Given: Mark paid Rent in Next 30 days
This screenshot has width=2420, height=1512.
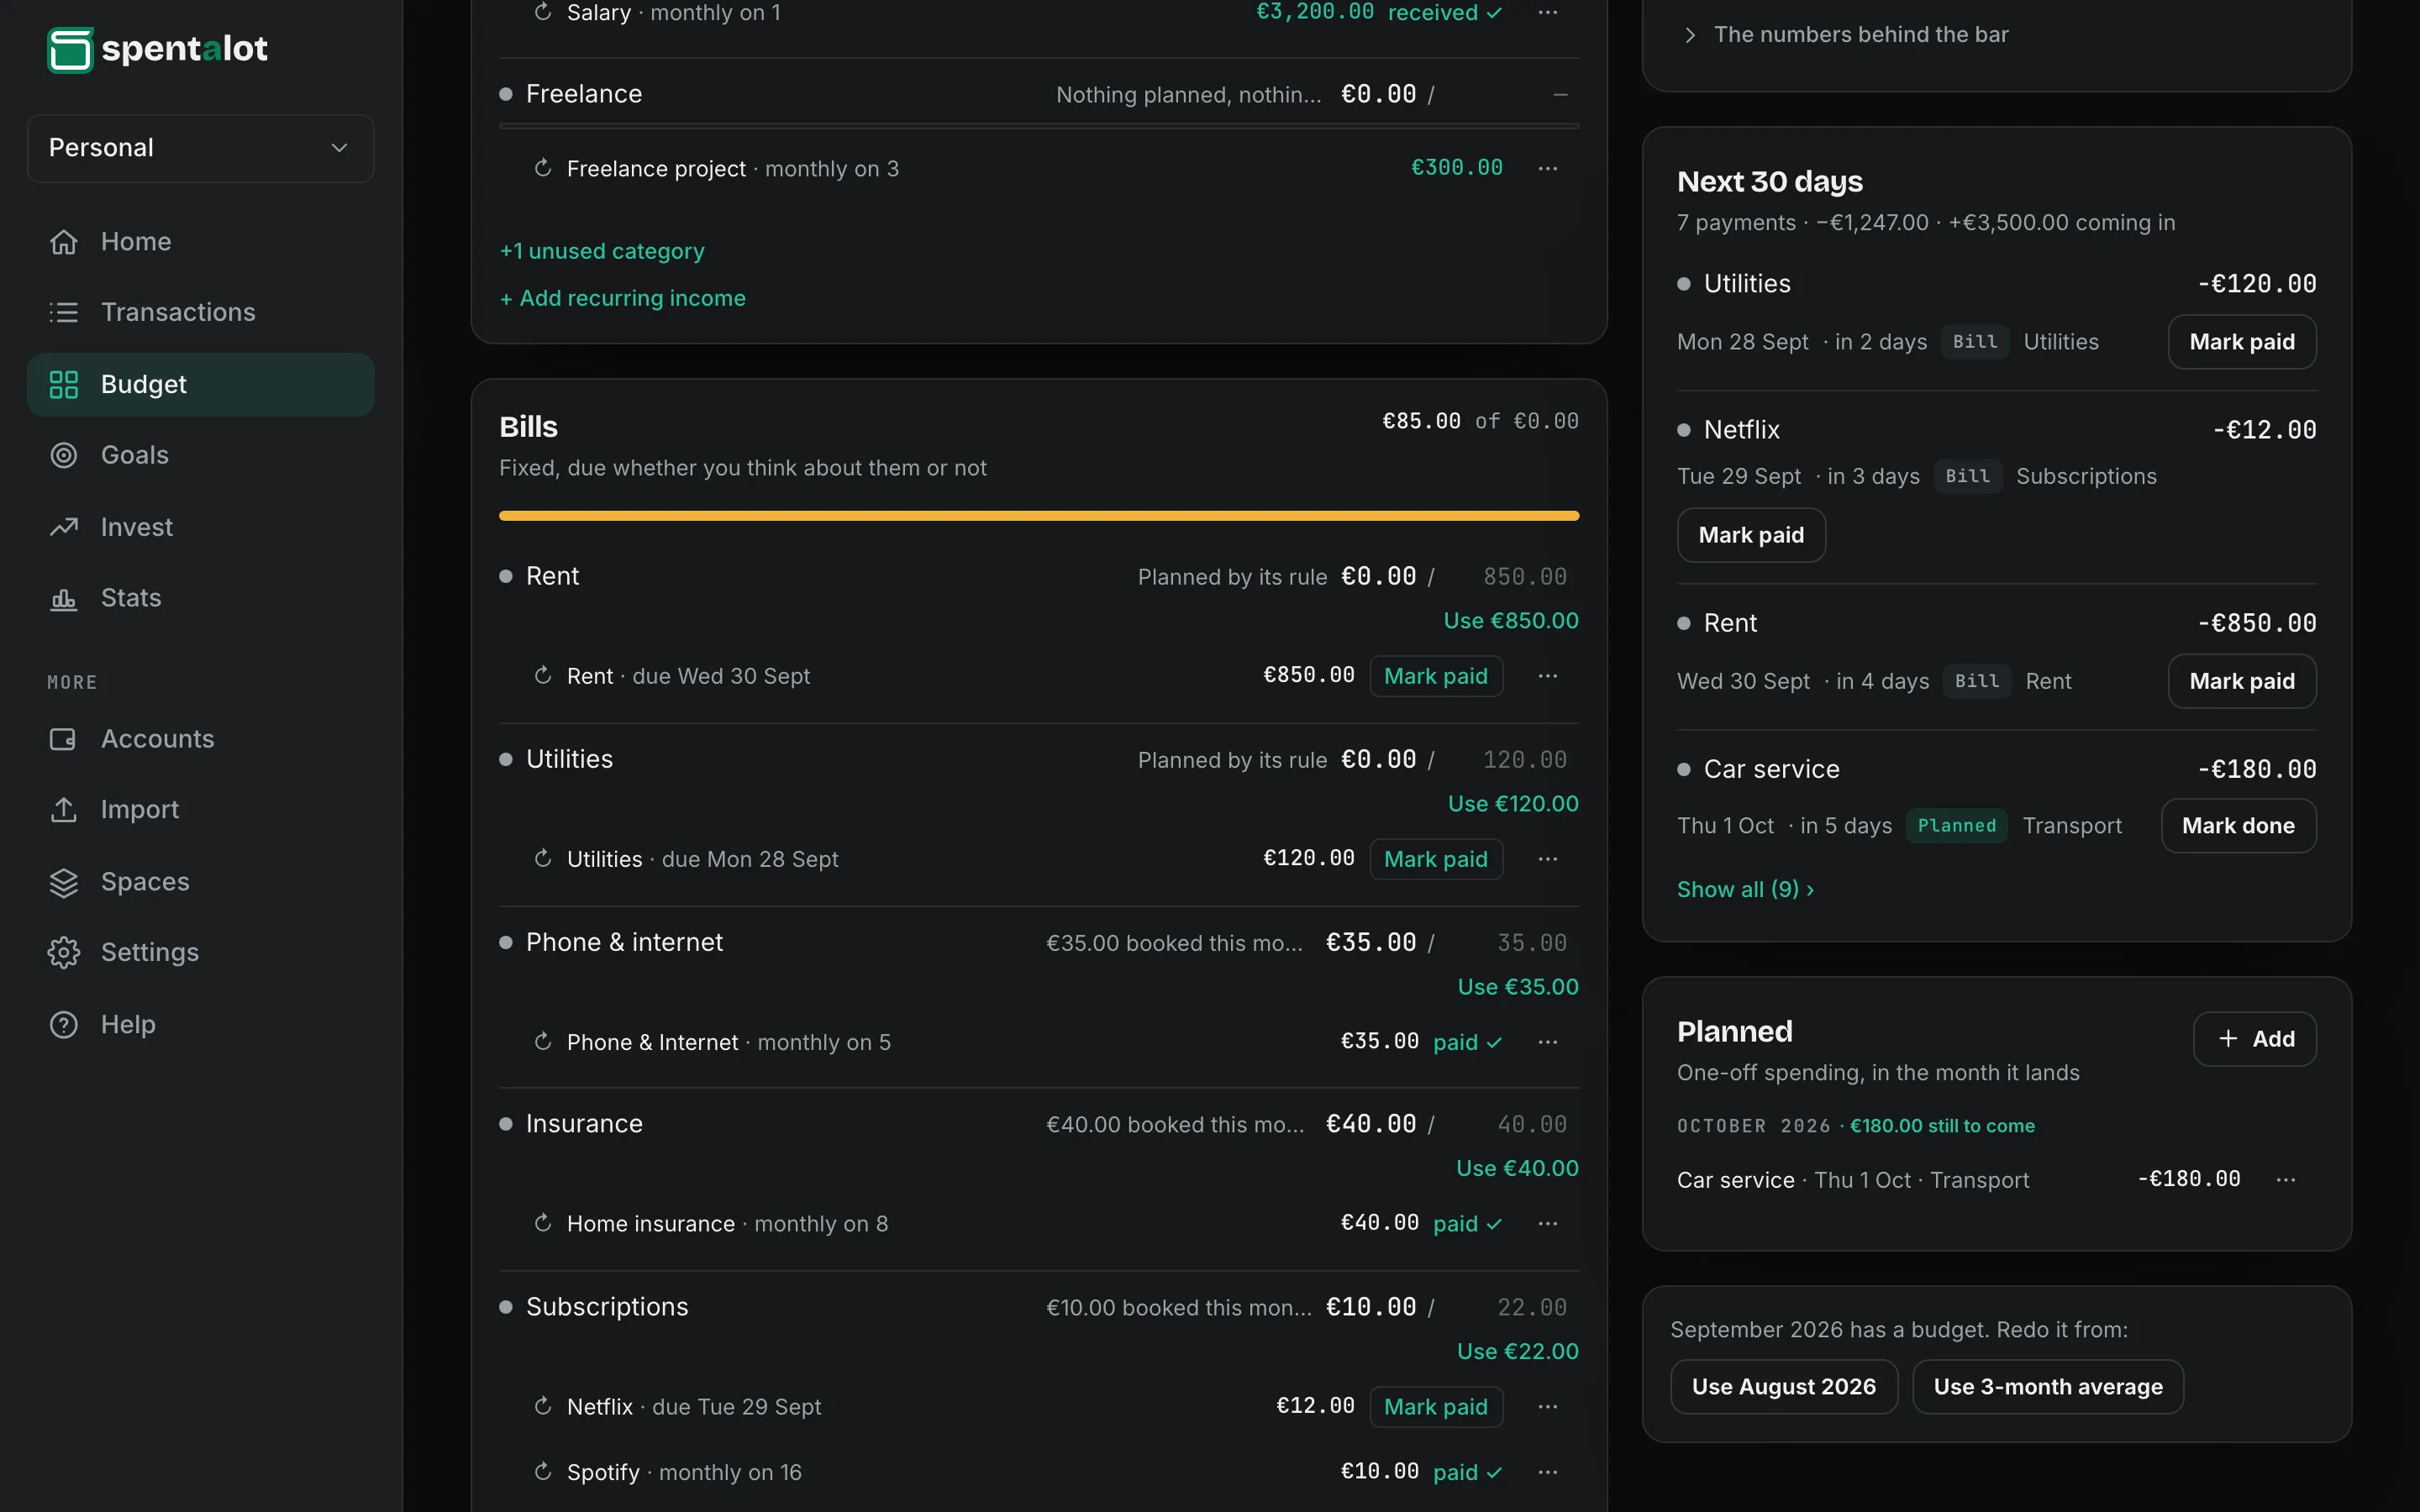Looking at the screenshot, I should pyautogui.click(x=2242, y=681).
